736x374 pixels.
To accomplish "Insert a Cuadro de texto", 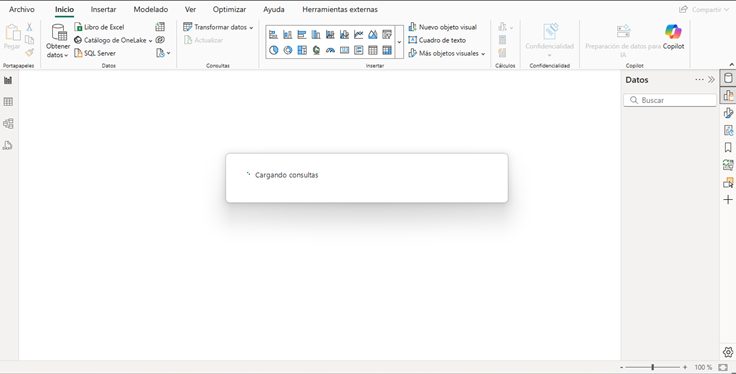I will 437,40.
